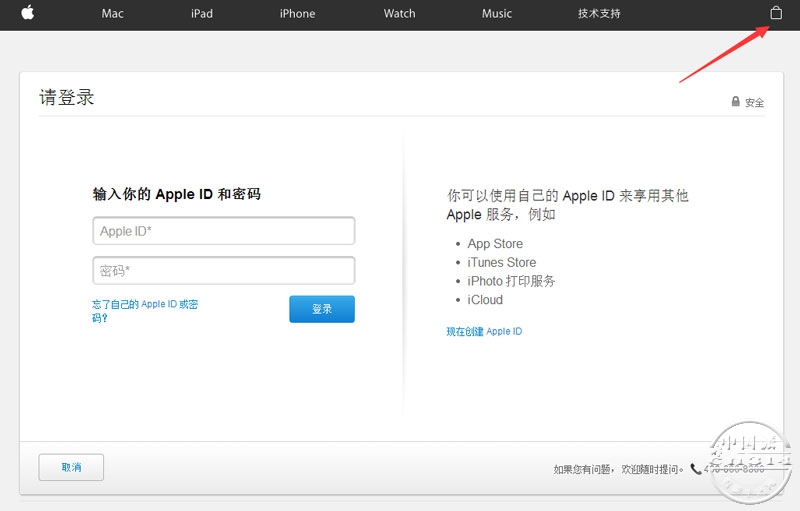Click the blue 登录 button
The image size is (800, 511).
[x=322, y=309]
